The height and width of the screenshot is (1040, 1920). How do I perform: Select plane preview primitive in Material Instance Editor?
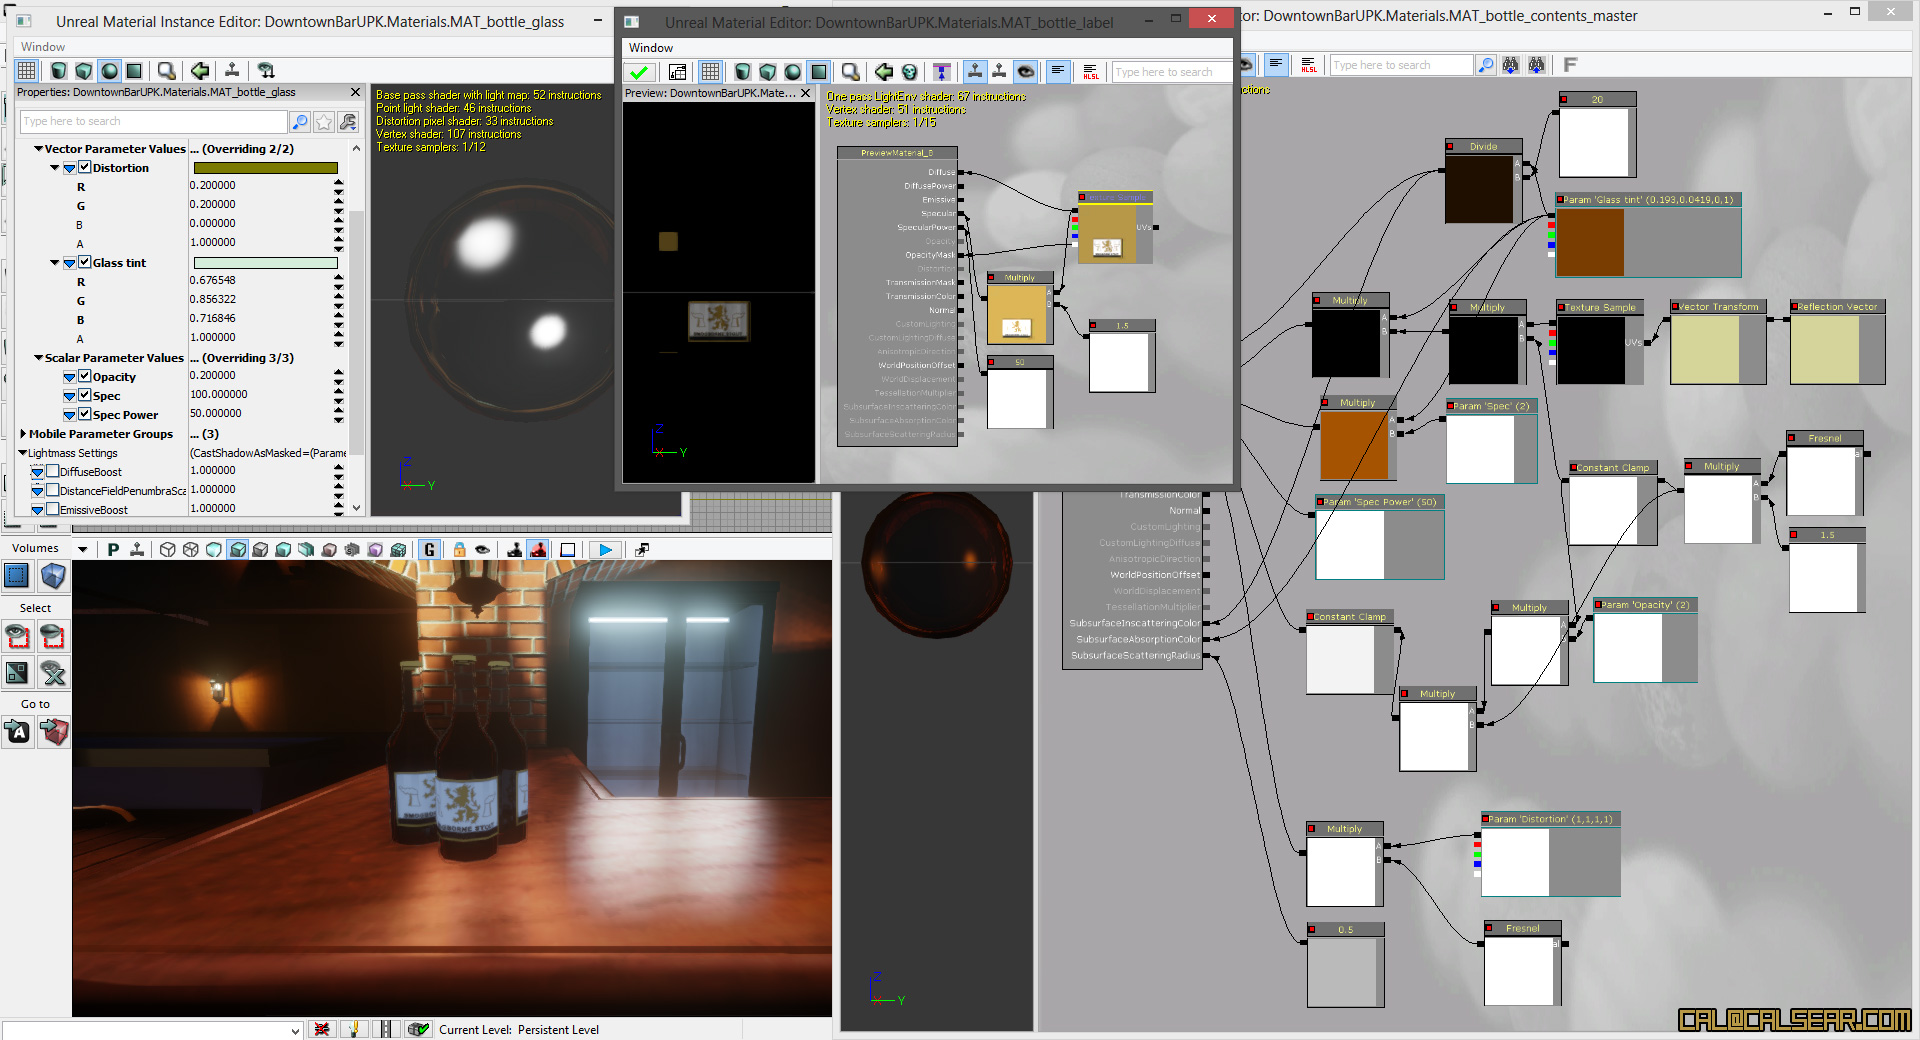click(x=134, y=70)
